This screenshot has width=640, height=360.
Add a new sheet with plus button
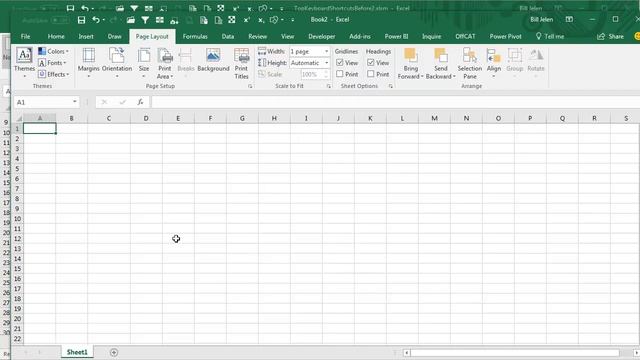114,352
